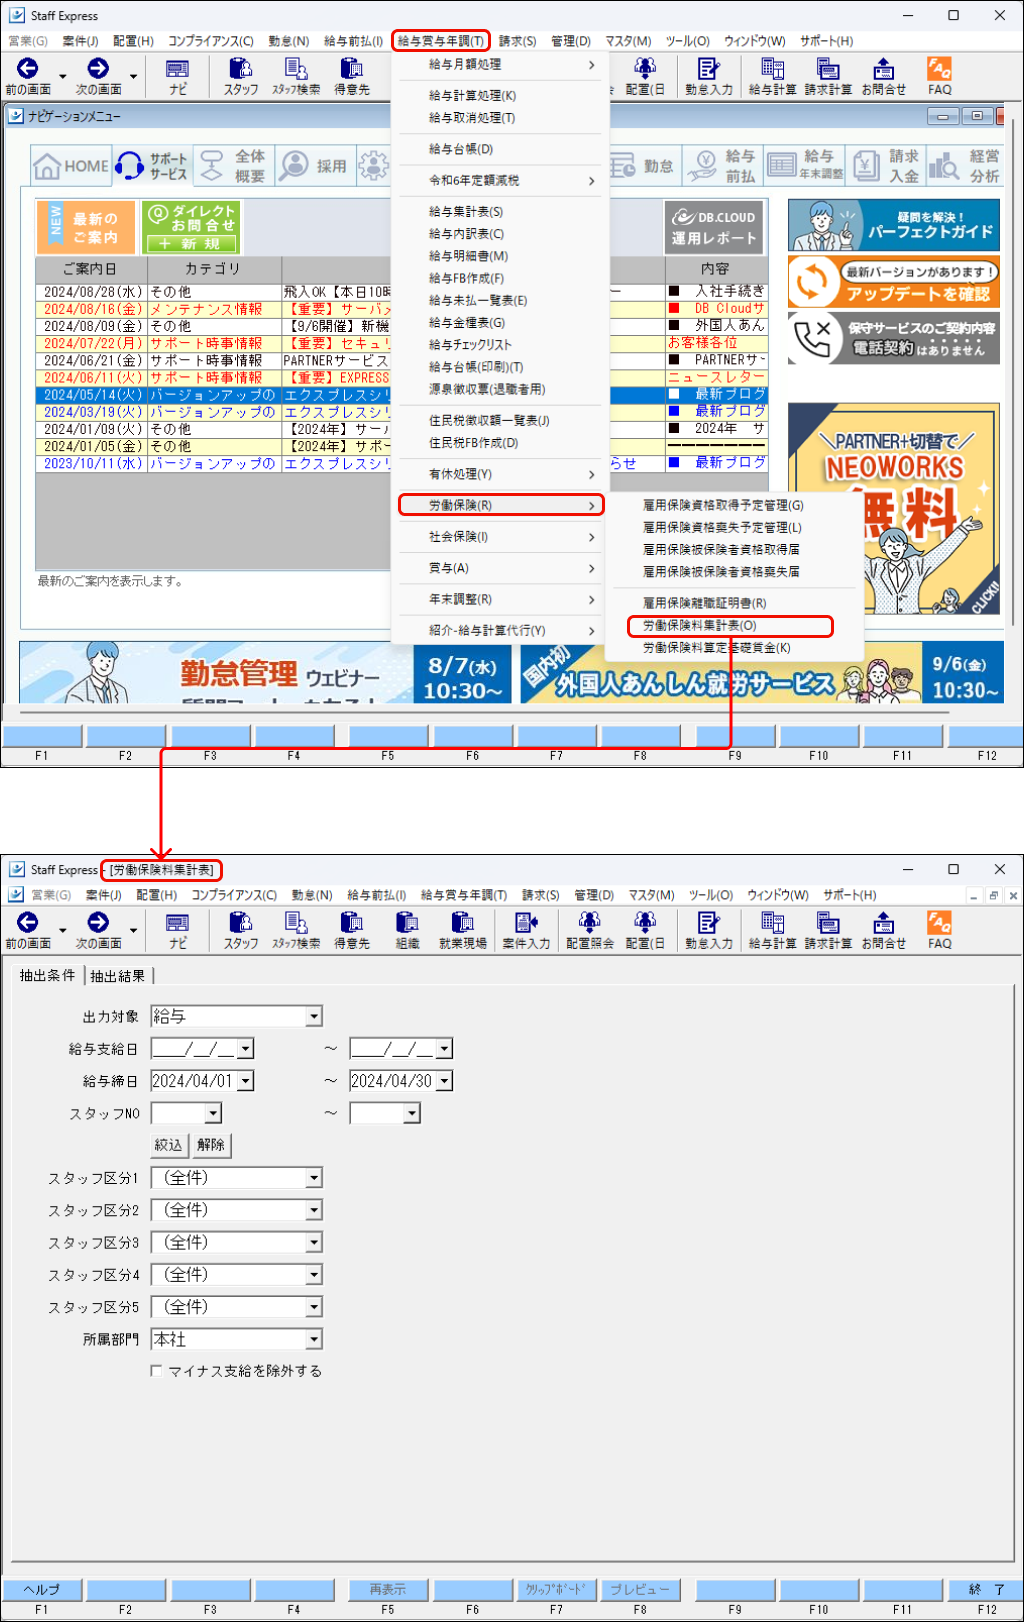Open ナビ icon in the upper navigation window
The image size is (1024, 1622).
point(177,75)
